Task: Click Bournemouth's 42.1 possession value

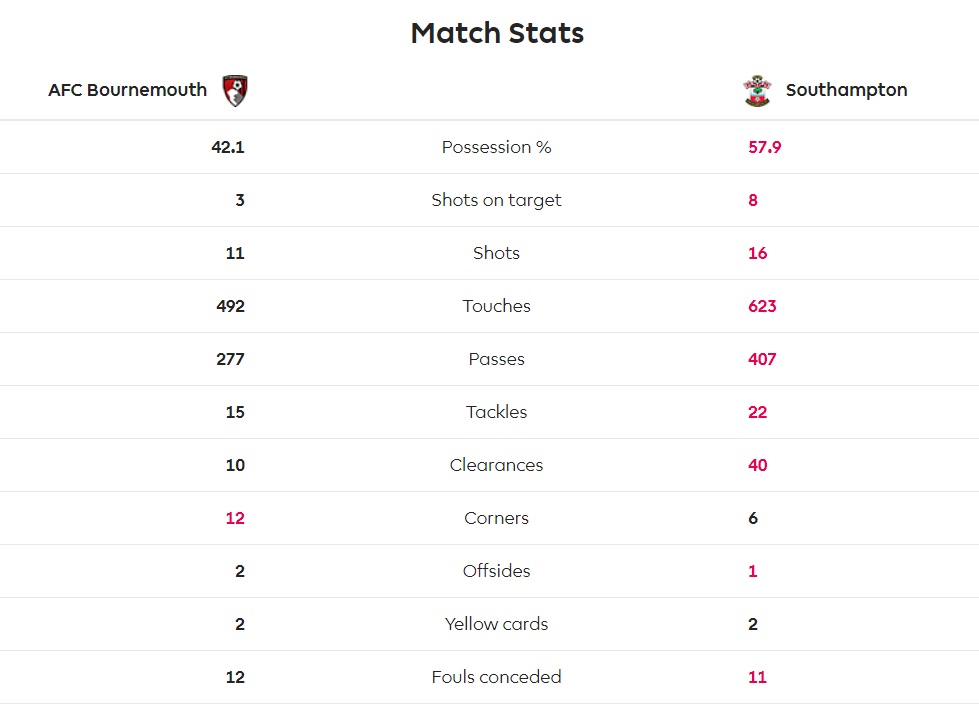Action: click(228, 147)
